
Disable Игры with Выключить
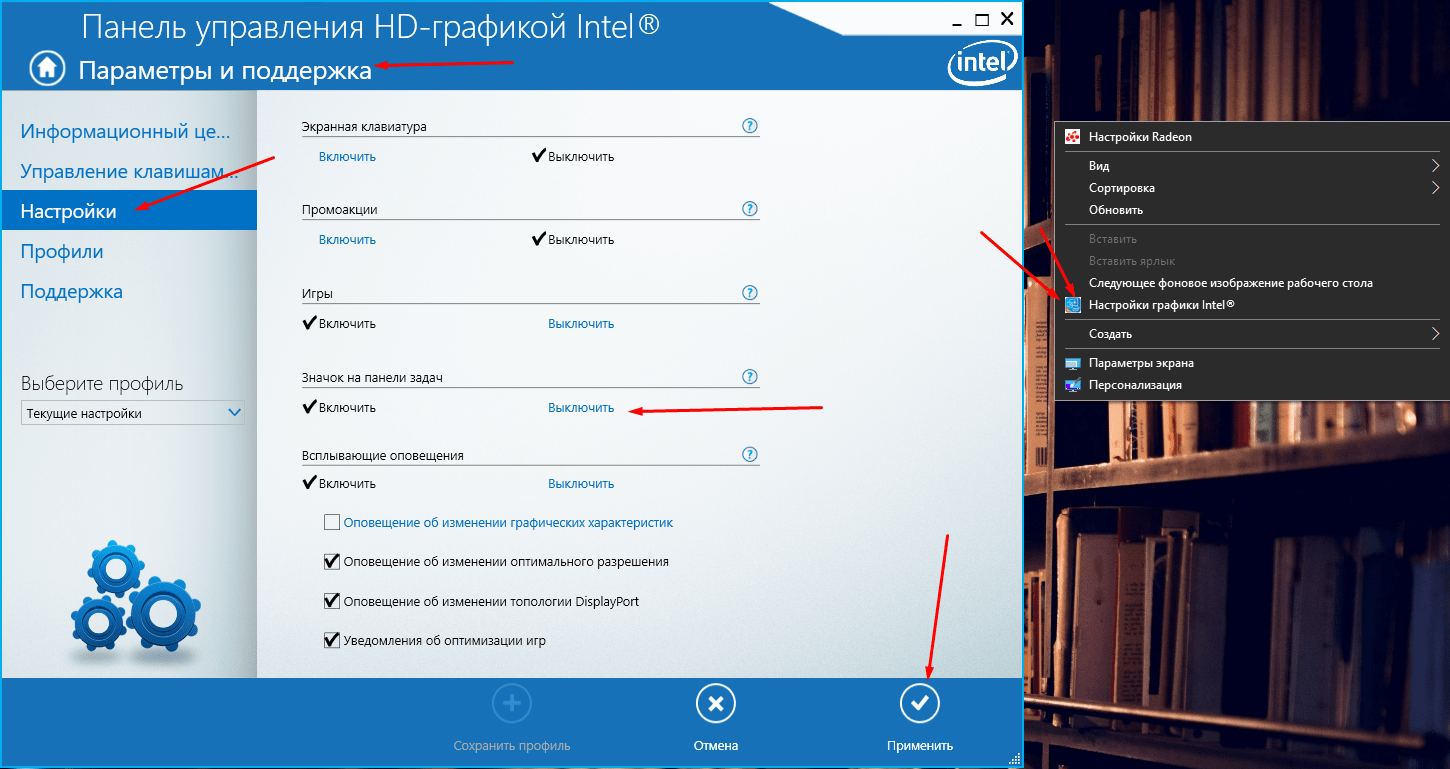581,324
